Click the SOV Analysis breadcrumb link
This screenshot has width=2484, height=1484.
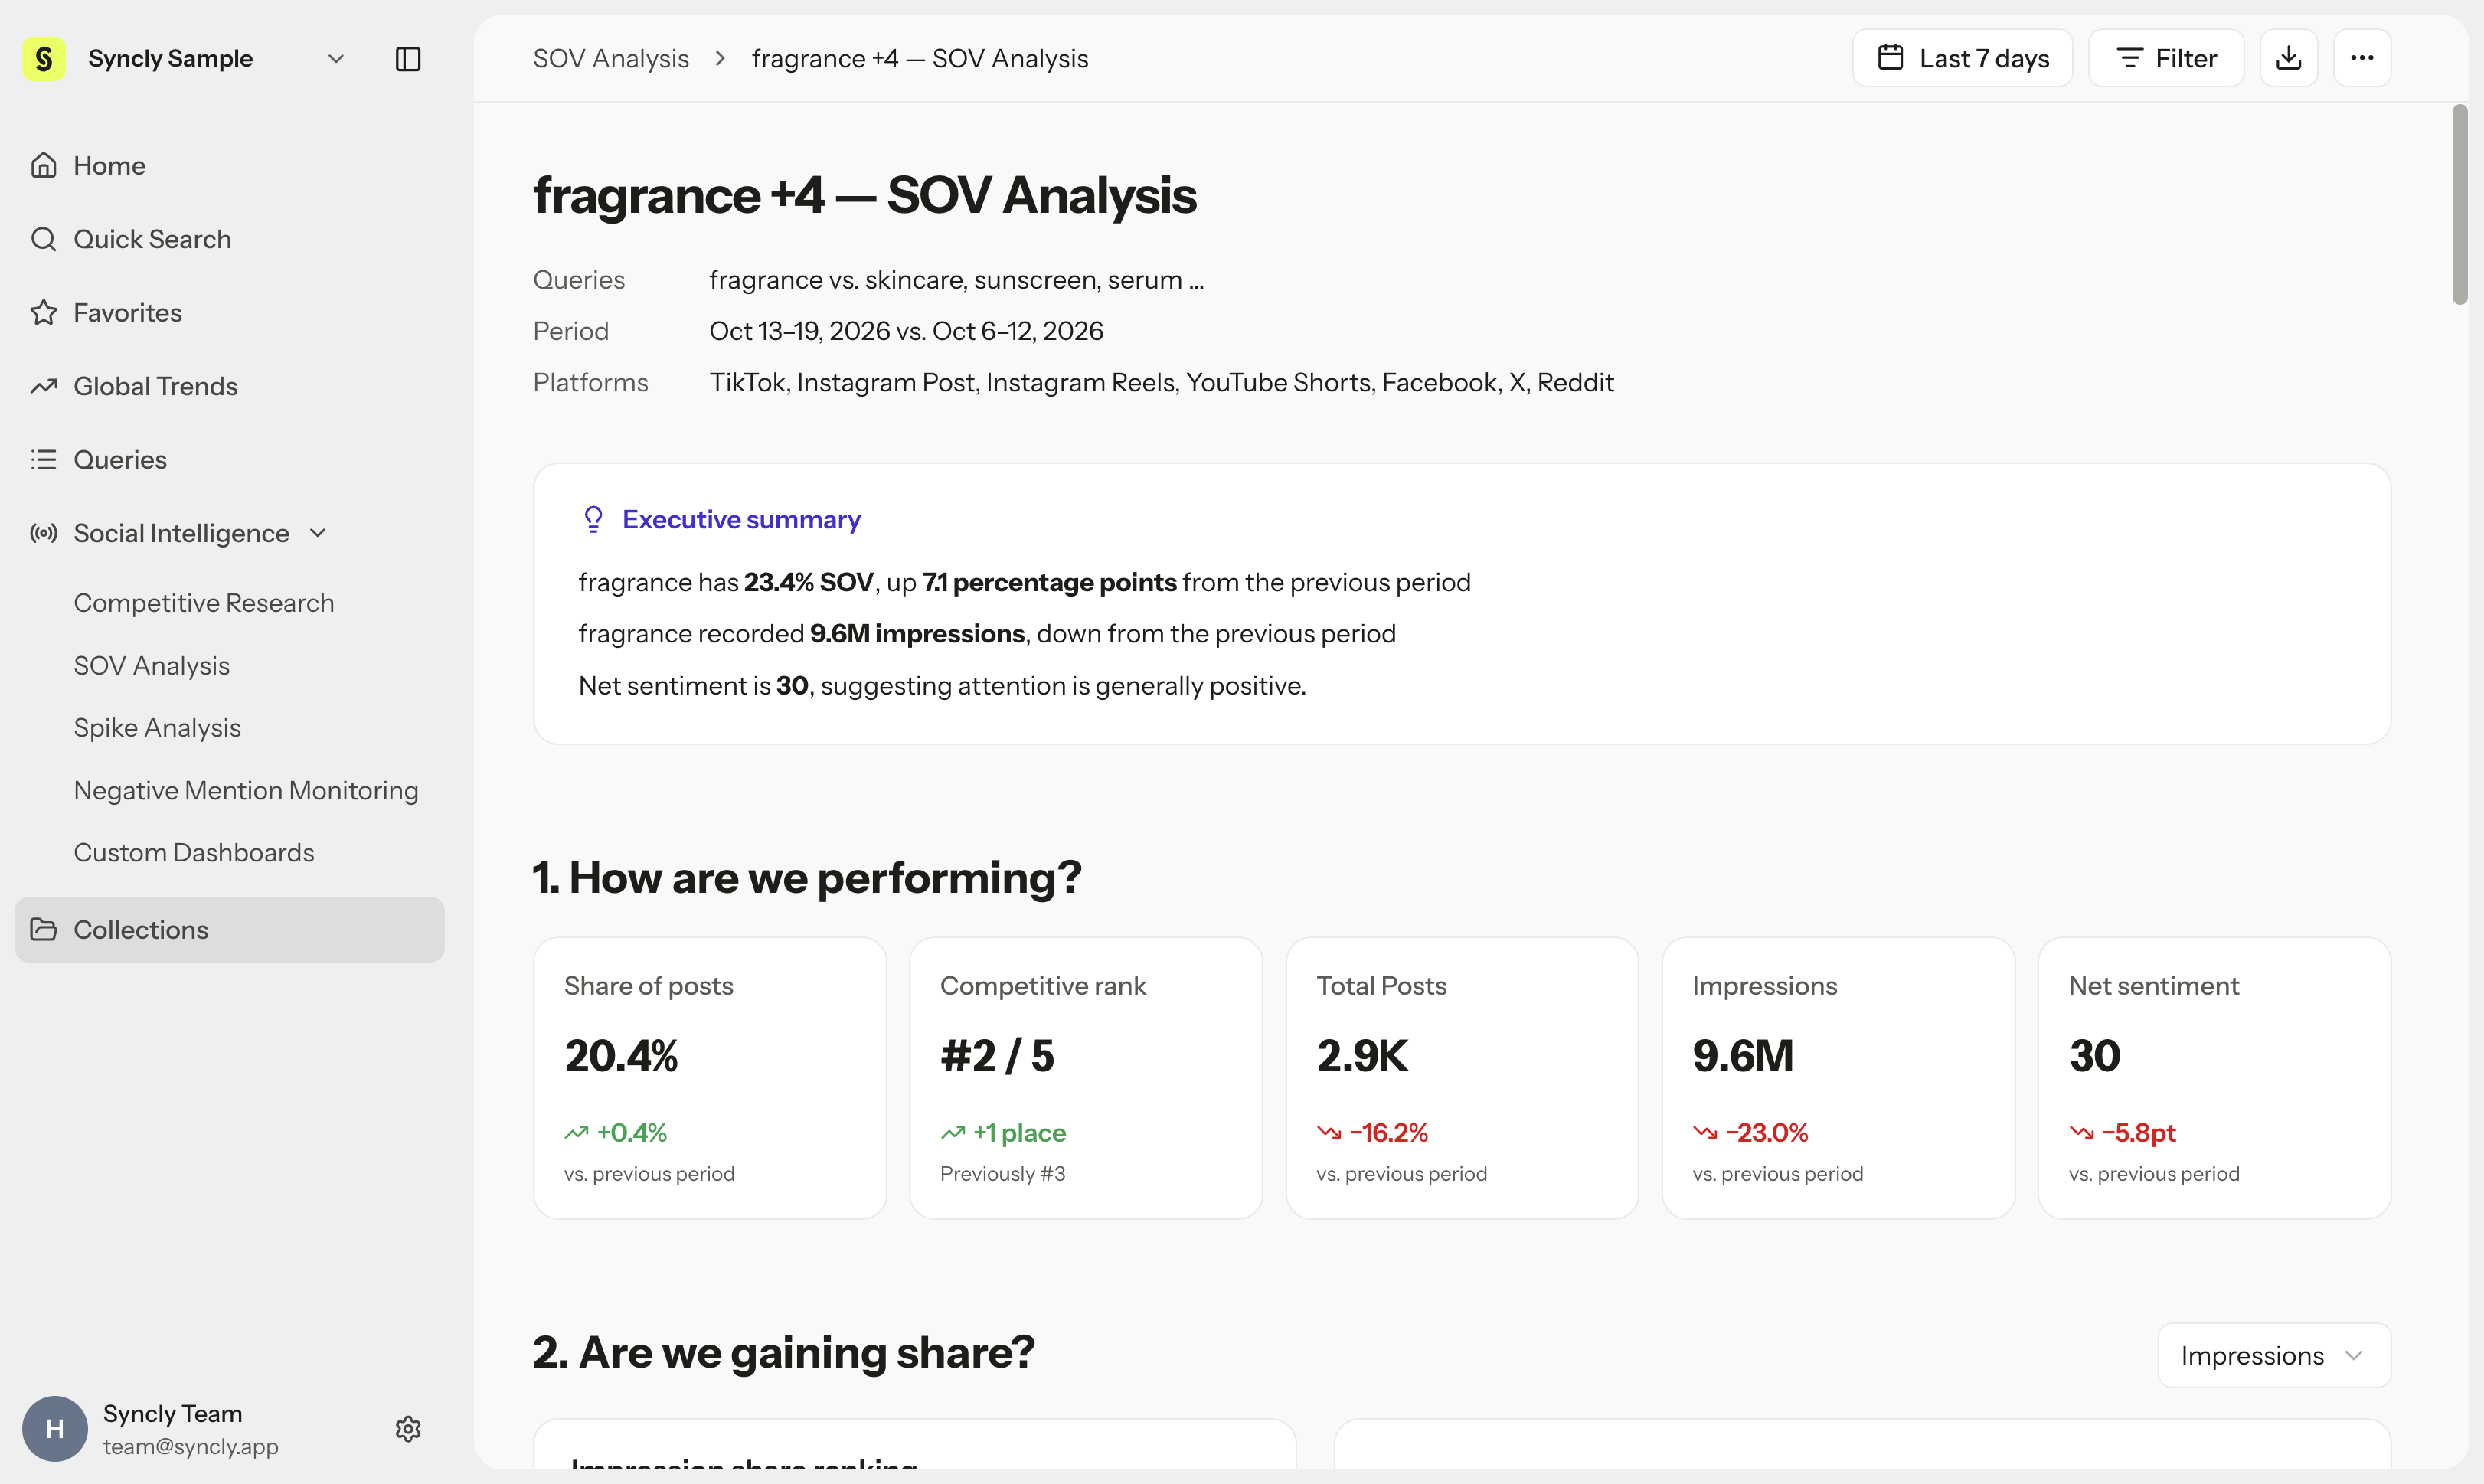click(x=611, y=59)
